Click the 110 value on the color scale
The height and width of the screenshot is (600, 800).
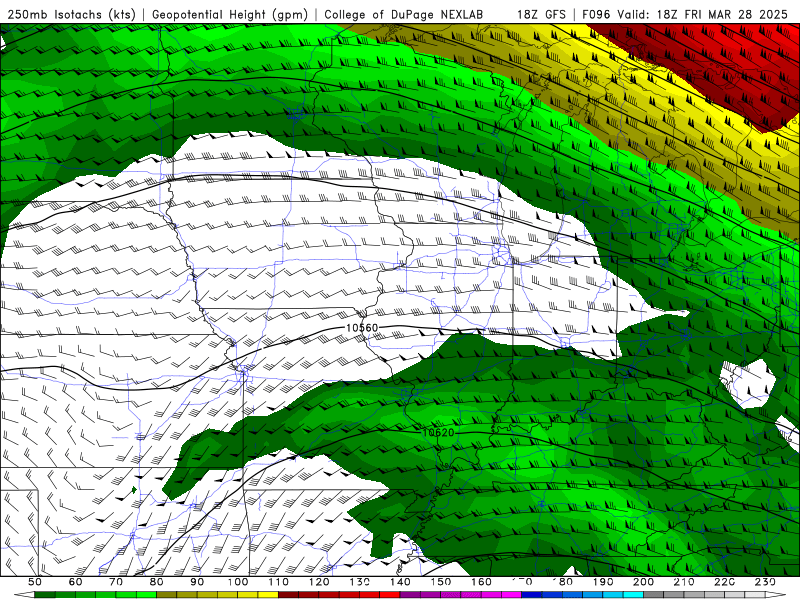point(278,582)
